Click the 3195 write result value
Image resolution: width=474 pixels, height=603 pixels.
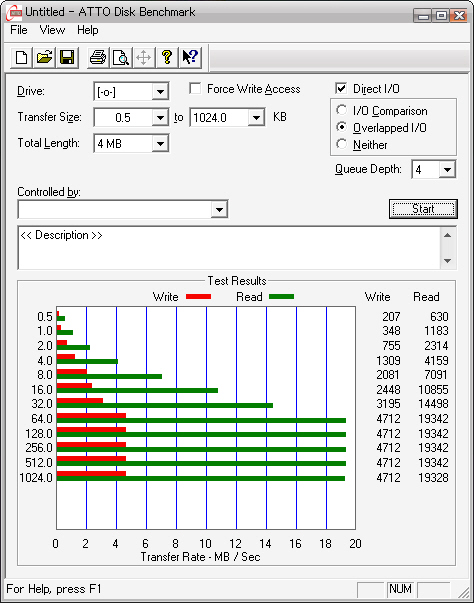pyautogui.click(x=388, y=404)
